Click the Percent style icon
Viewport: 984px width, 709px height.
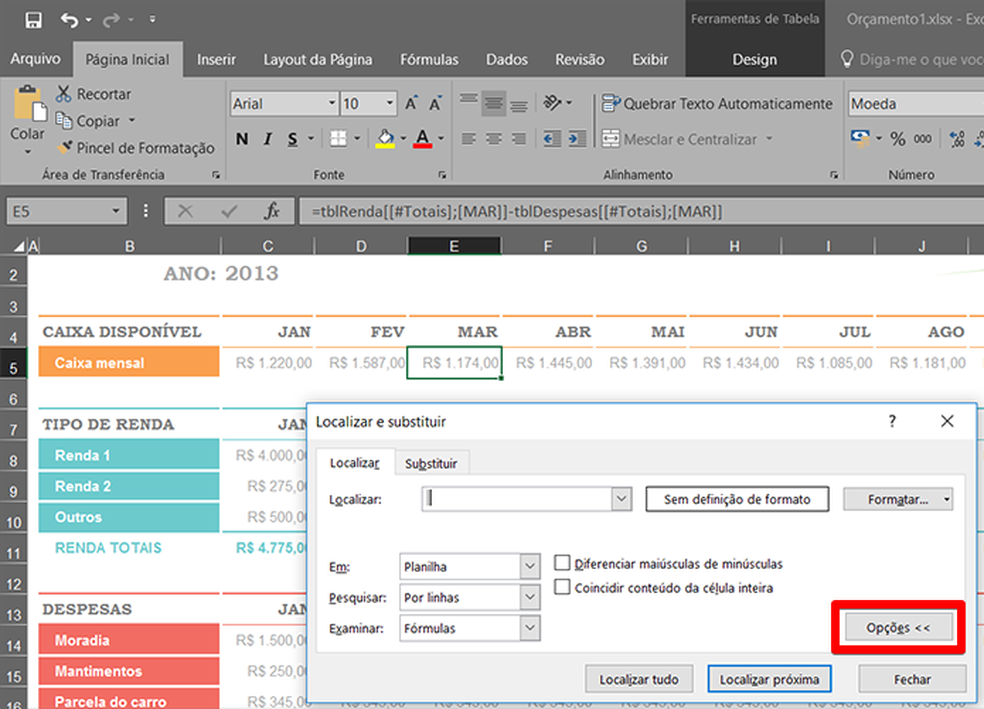pos(897,139)
